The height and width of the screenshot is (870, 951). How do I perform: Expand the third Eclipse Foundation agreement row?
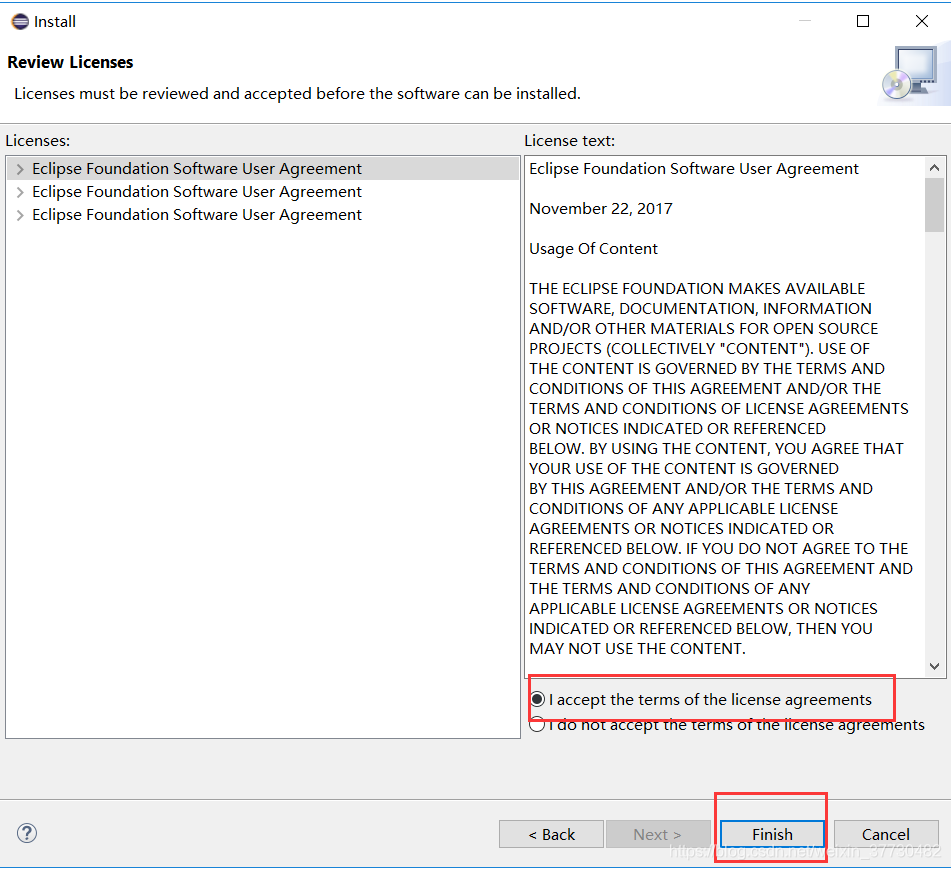tap(20, 215)
